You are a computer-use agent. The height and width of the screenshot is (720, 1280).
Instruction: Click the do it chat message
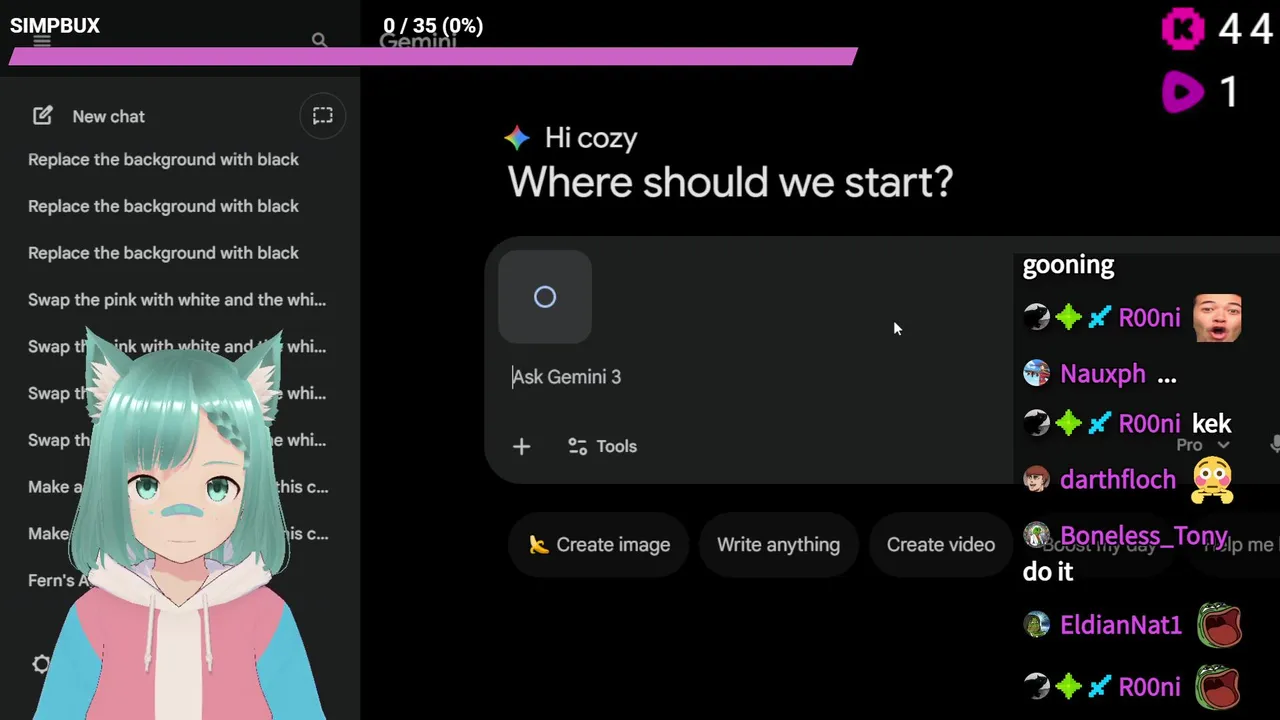[x=1048, y=572]
